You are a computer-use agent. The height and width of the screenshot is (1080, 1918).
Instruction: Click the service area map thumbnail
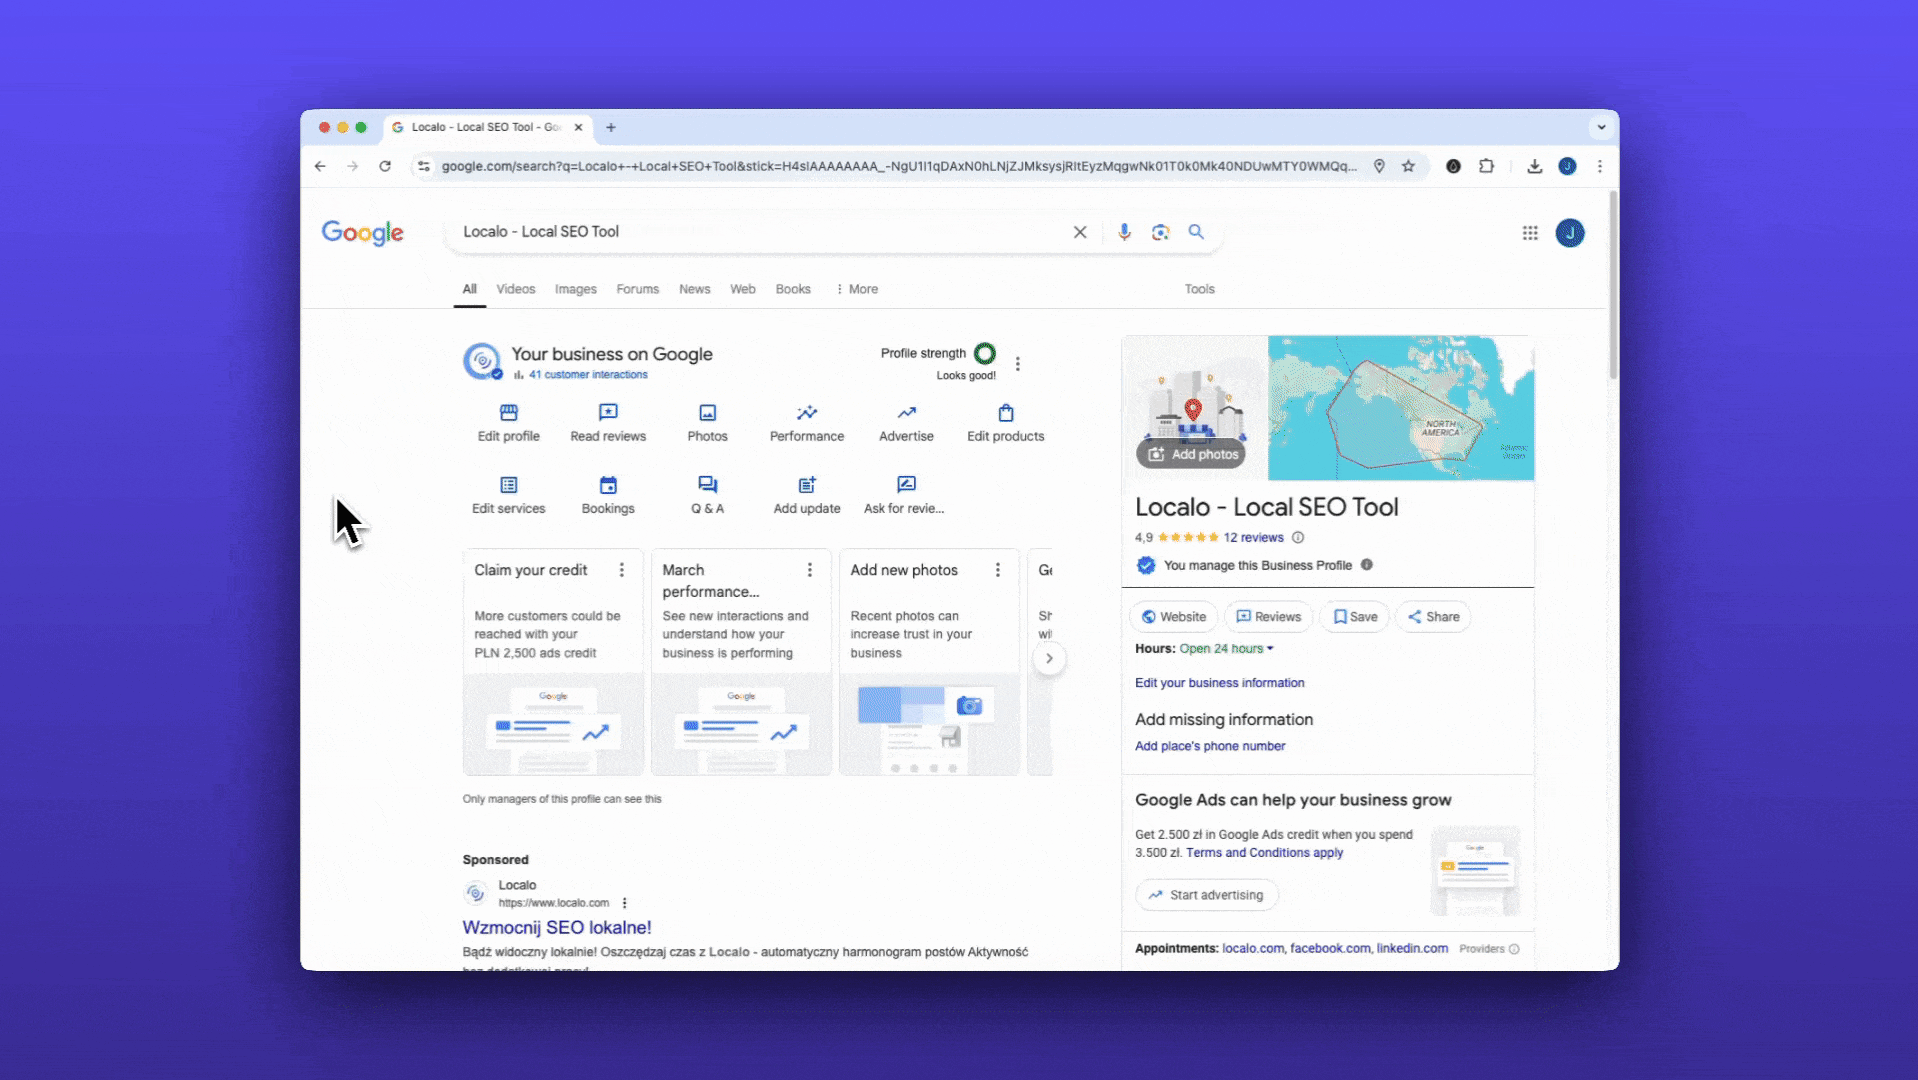[1400, 408]
